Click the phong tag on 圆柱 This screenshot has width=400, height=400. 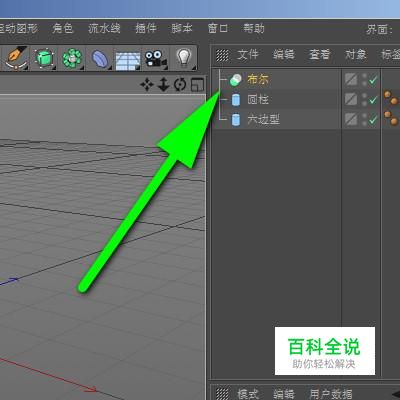391,99
